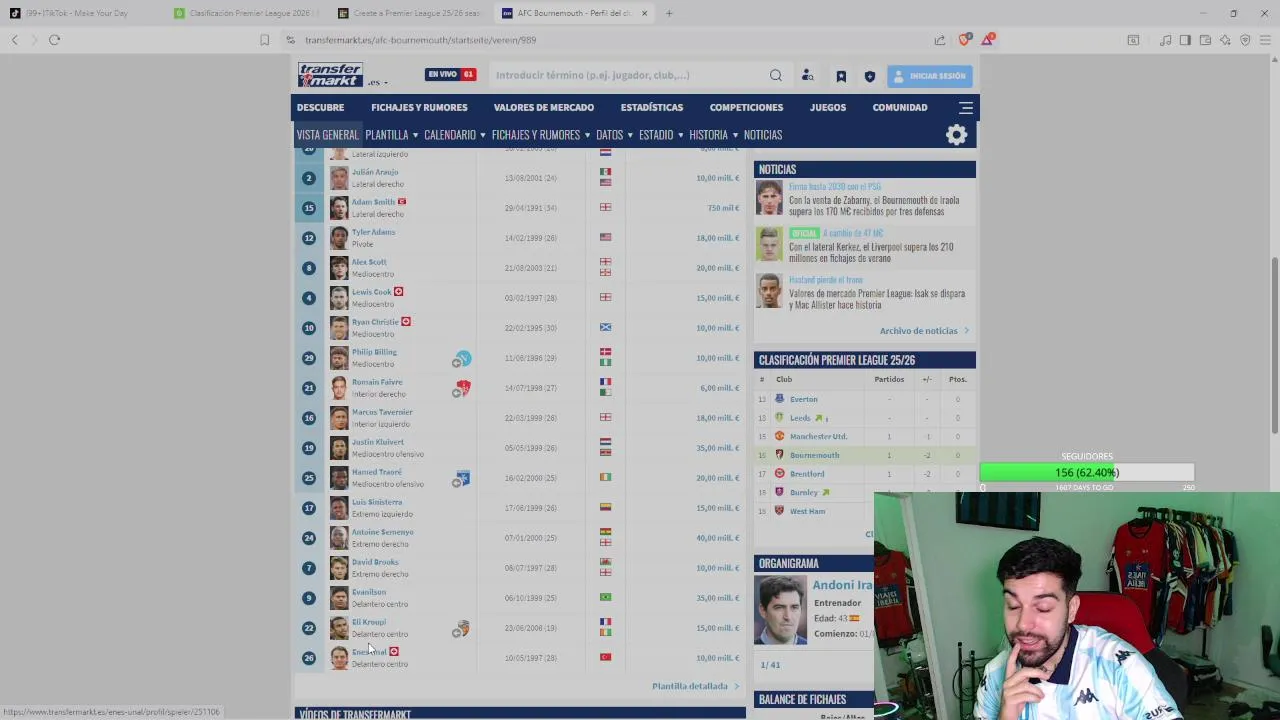Image resolution: width=1280 pixels, height=720 pixels.
Task: Open the hamburger menu icon
Action: tap(966, 107)
